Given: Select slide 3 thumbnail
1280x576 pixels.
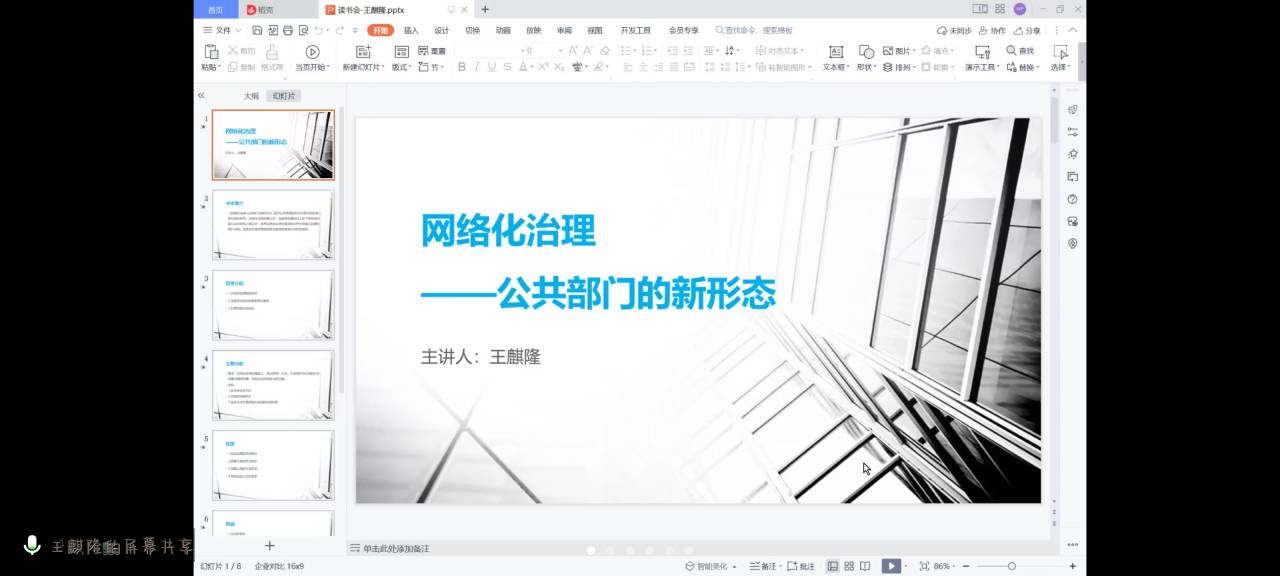Looking at the screenshot, I should coord(273,305).
